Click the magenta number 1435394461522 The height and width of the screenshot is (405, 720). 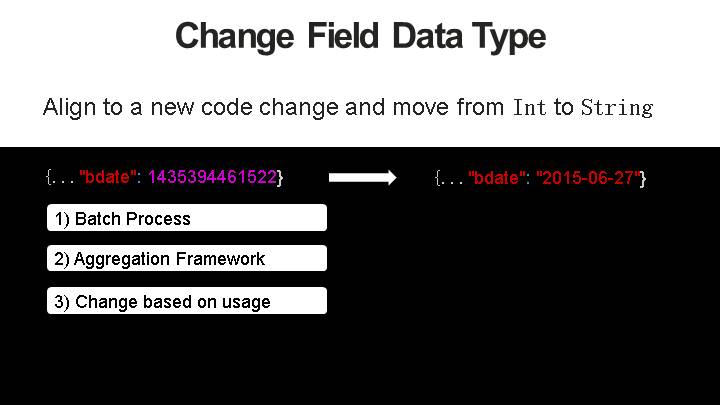coord(212,178)
